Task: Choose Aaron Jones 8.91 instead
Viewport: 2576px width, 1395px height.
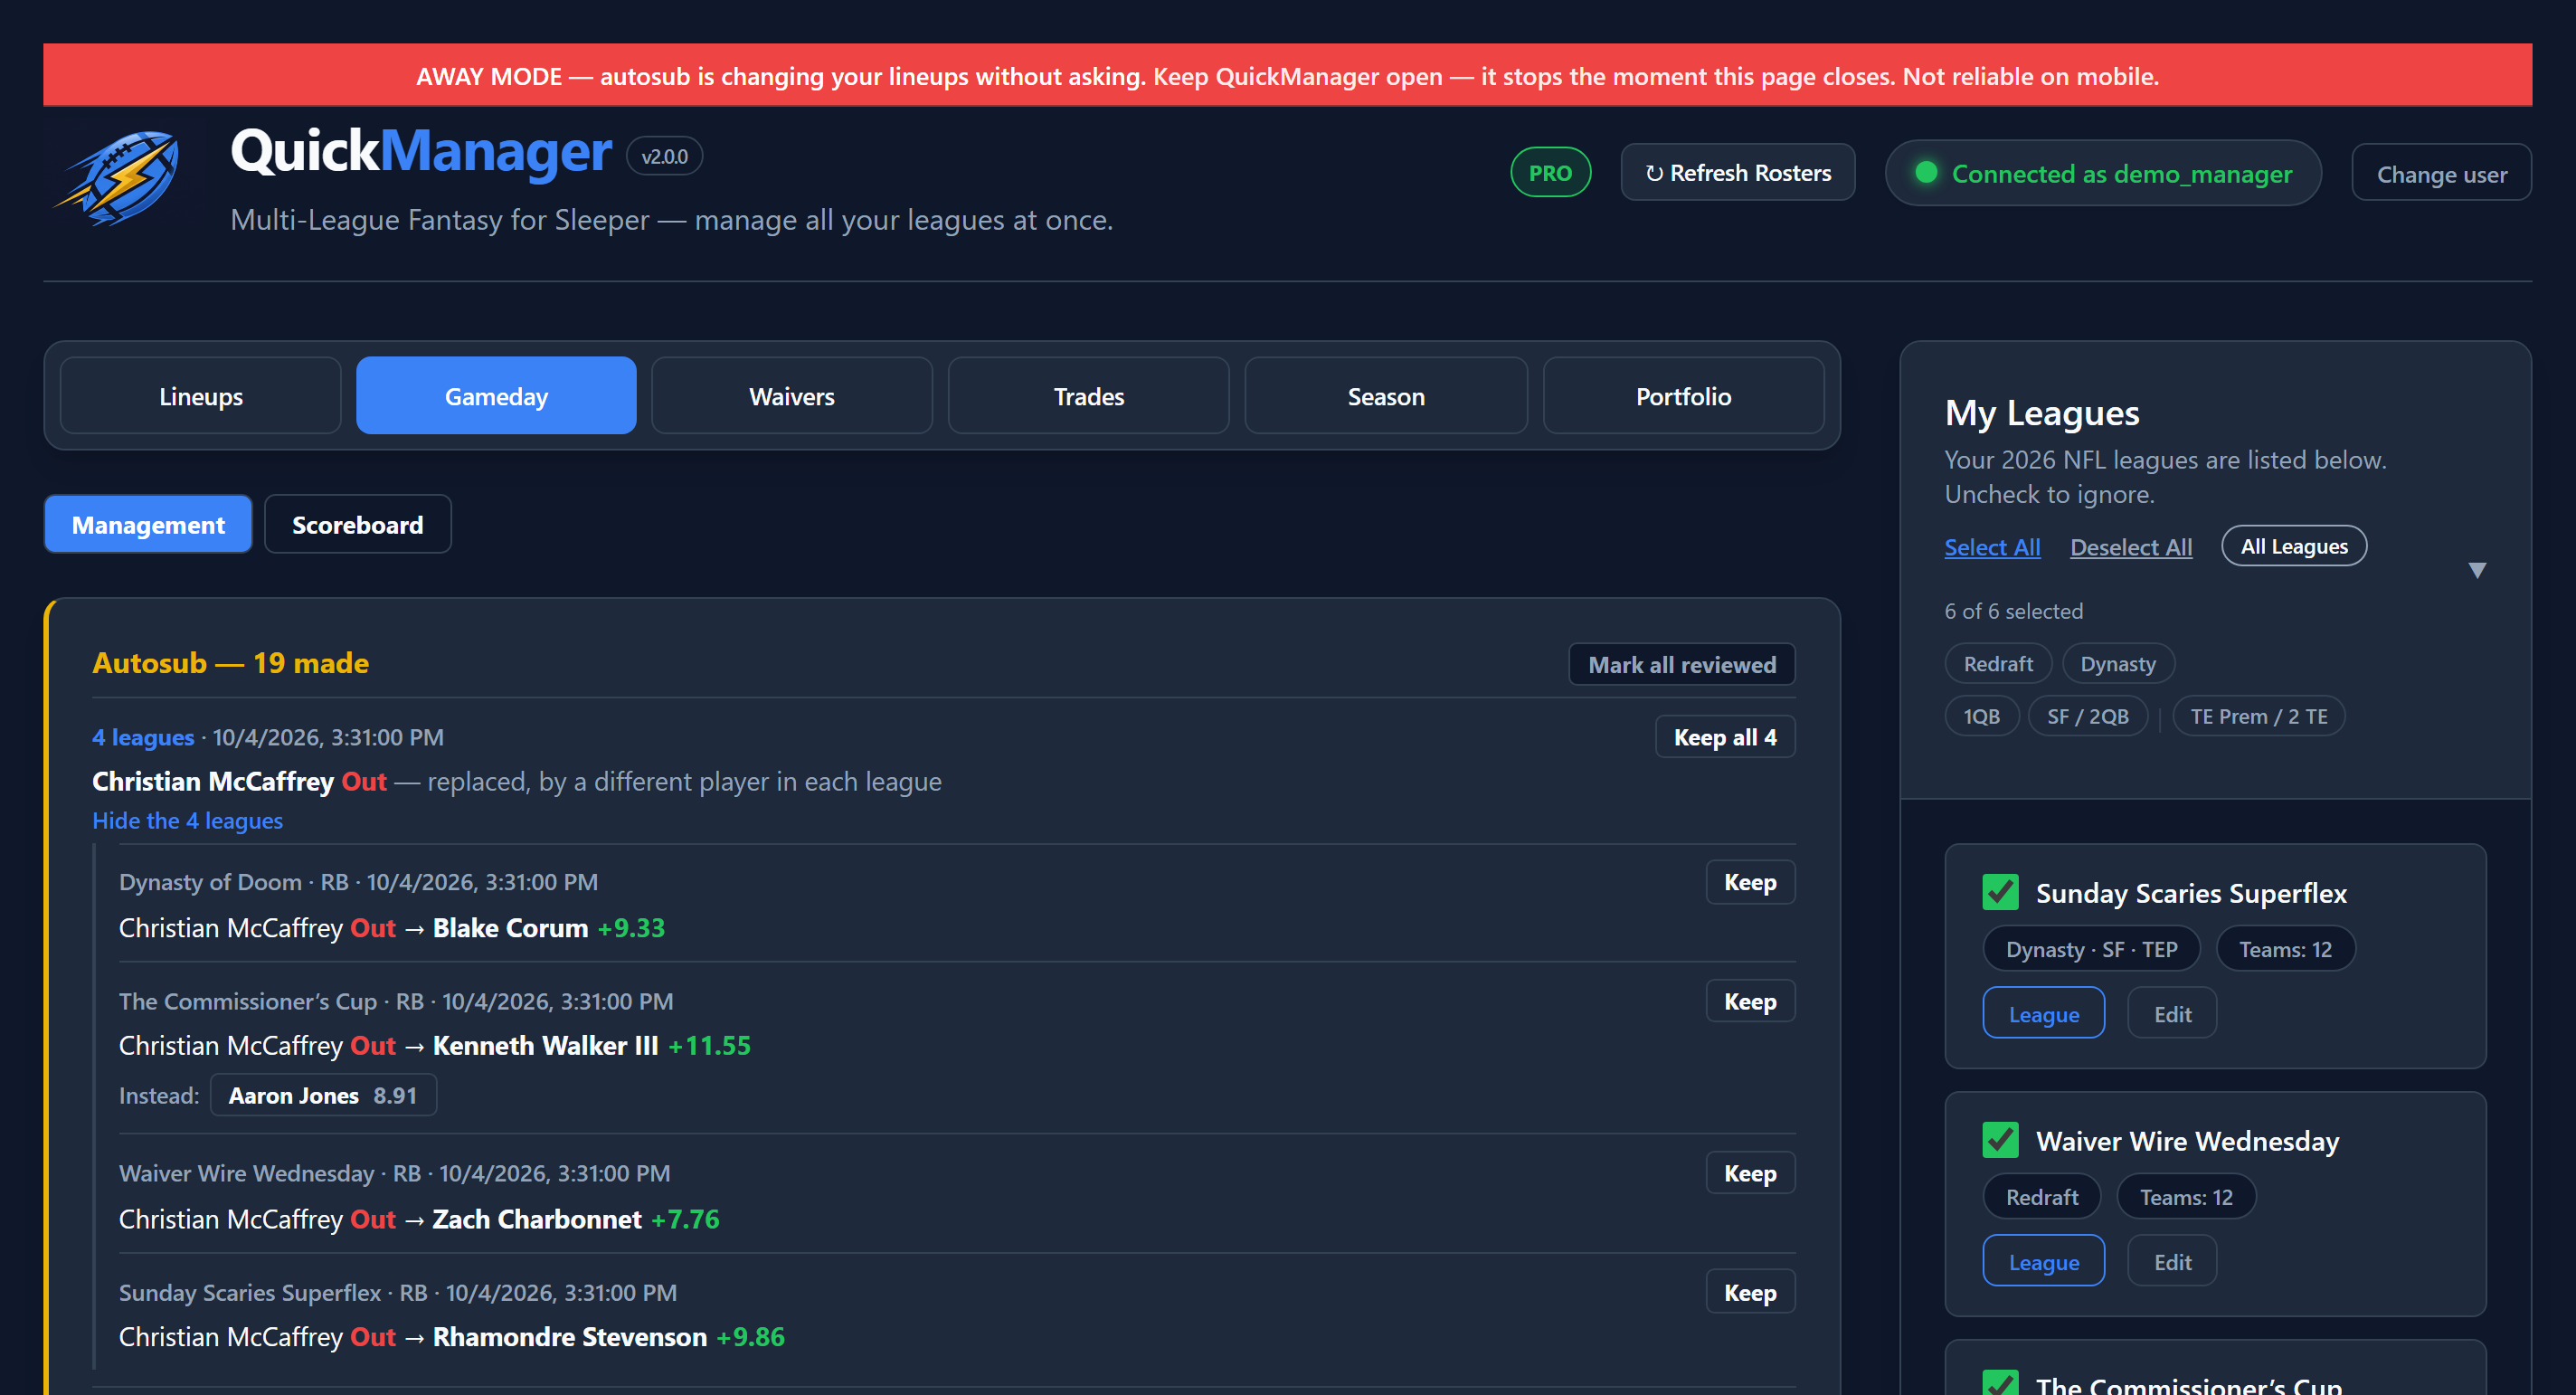Action: (323, 1095)
